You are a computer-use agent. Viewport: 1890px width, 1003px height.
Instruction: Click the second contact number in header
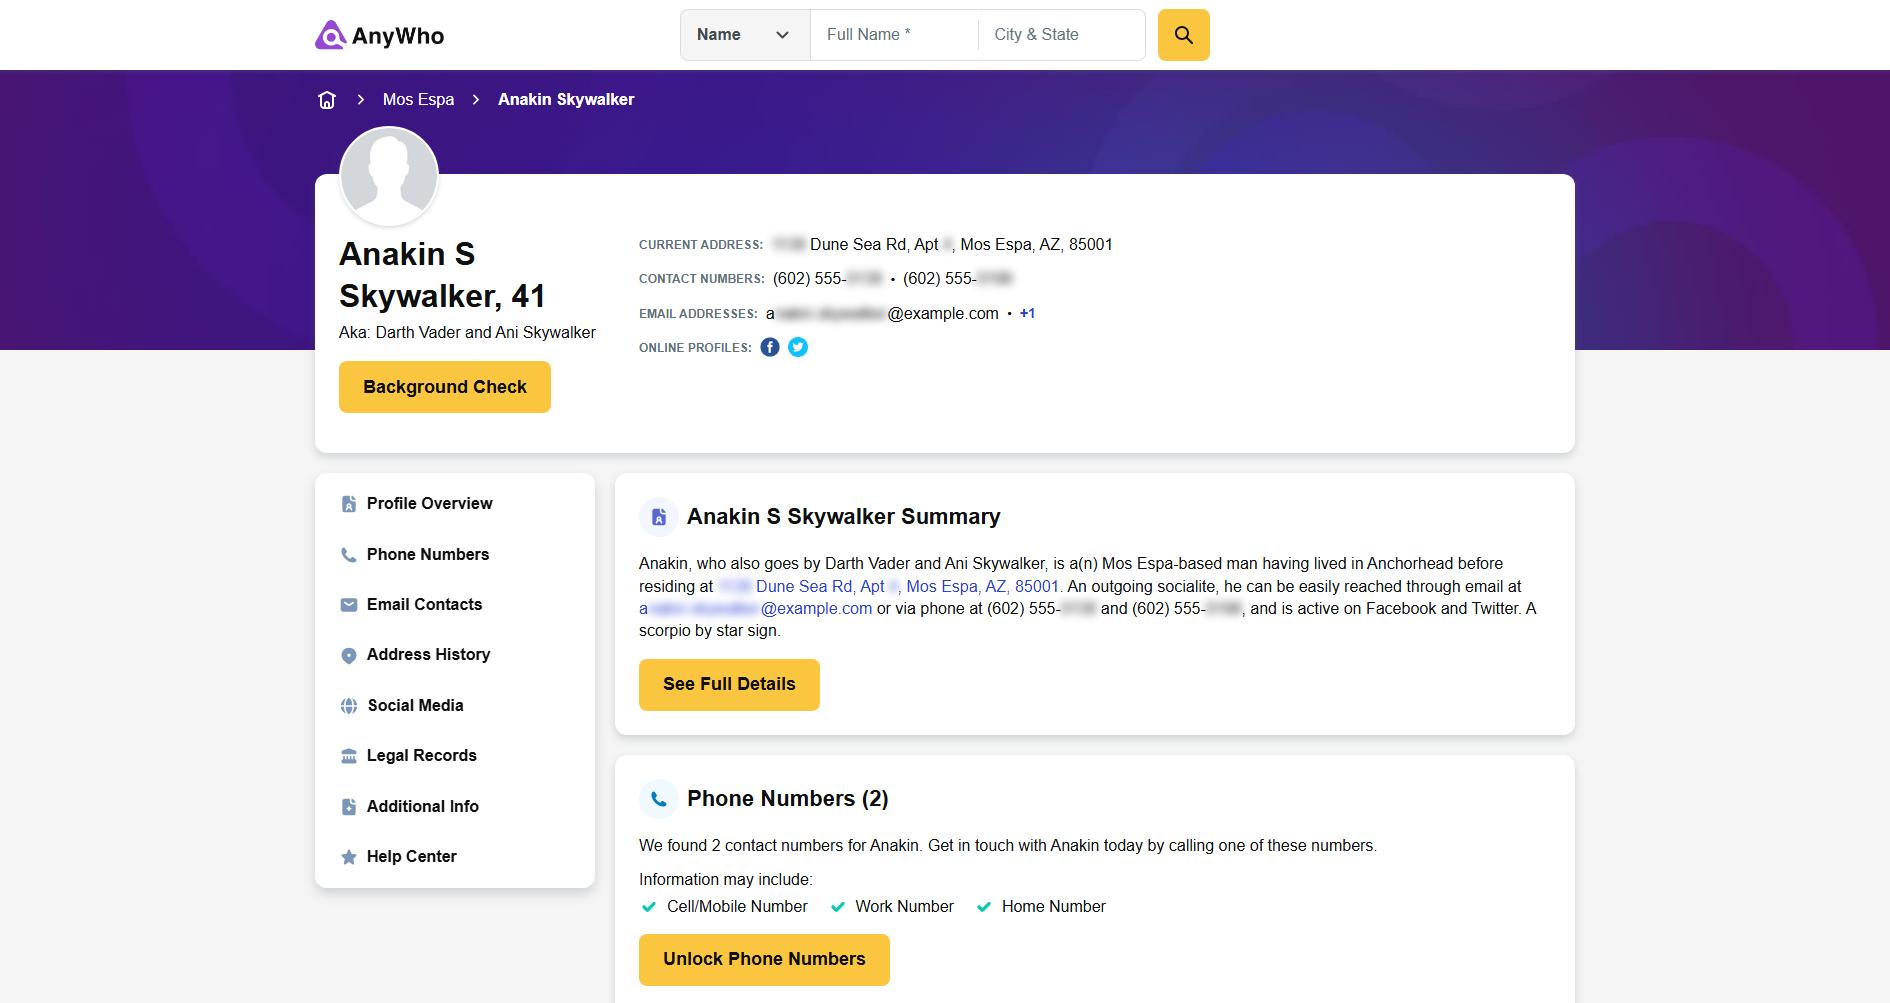(x=958, y=279)
